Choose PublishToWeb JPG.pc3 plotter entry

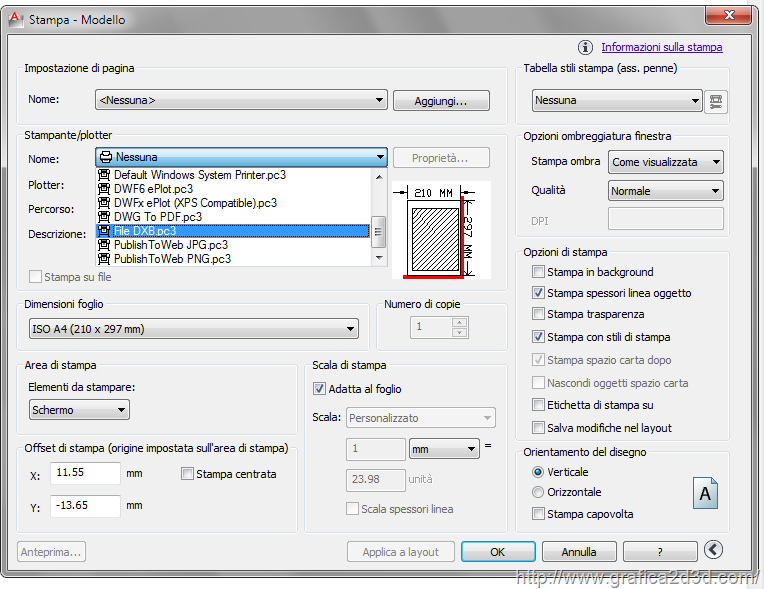tap(170, 244)
